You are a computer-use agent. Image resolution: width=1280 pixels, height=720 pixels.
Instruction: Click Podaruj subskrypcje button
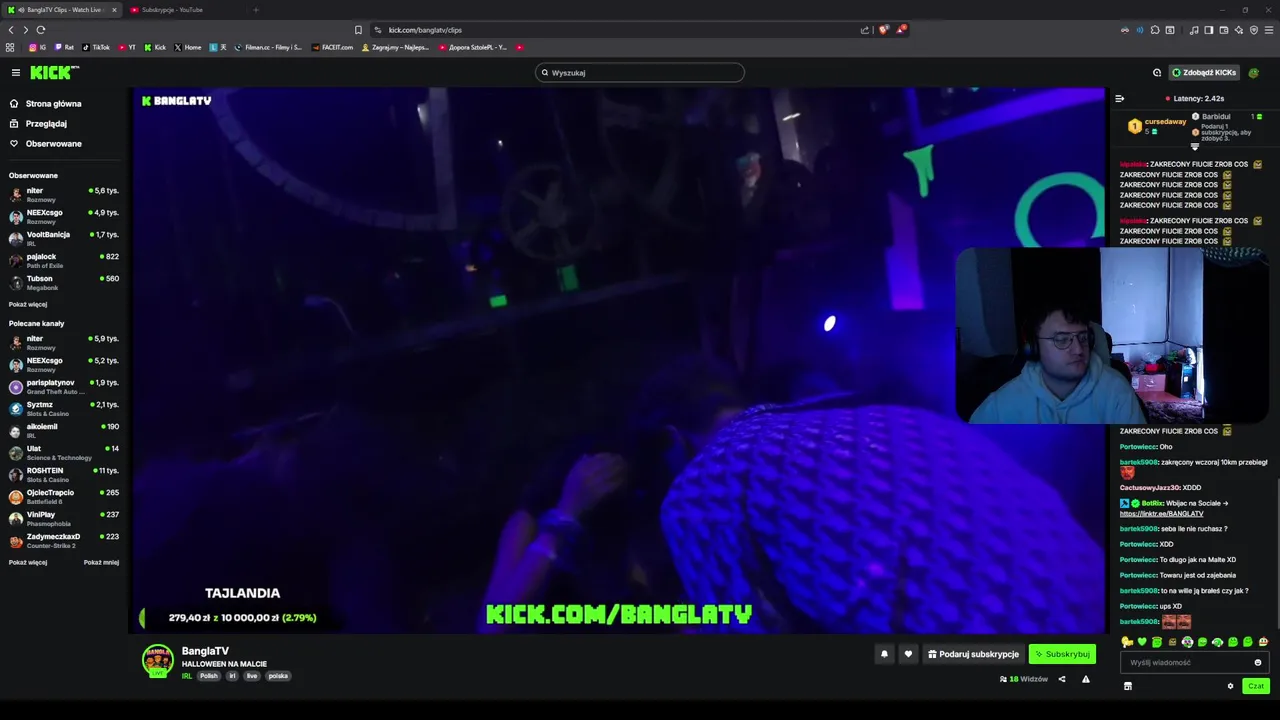click(x=973, y=654)
